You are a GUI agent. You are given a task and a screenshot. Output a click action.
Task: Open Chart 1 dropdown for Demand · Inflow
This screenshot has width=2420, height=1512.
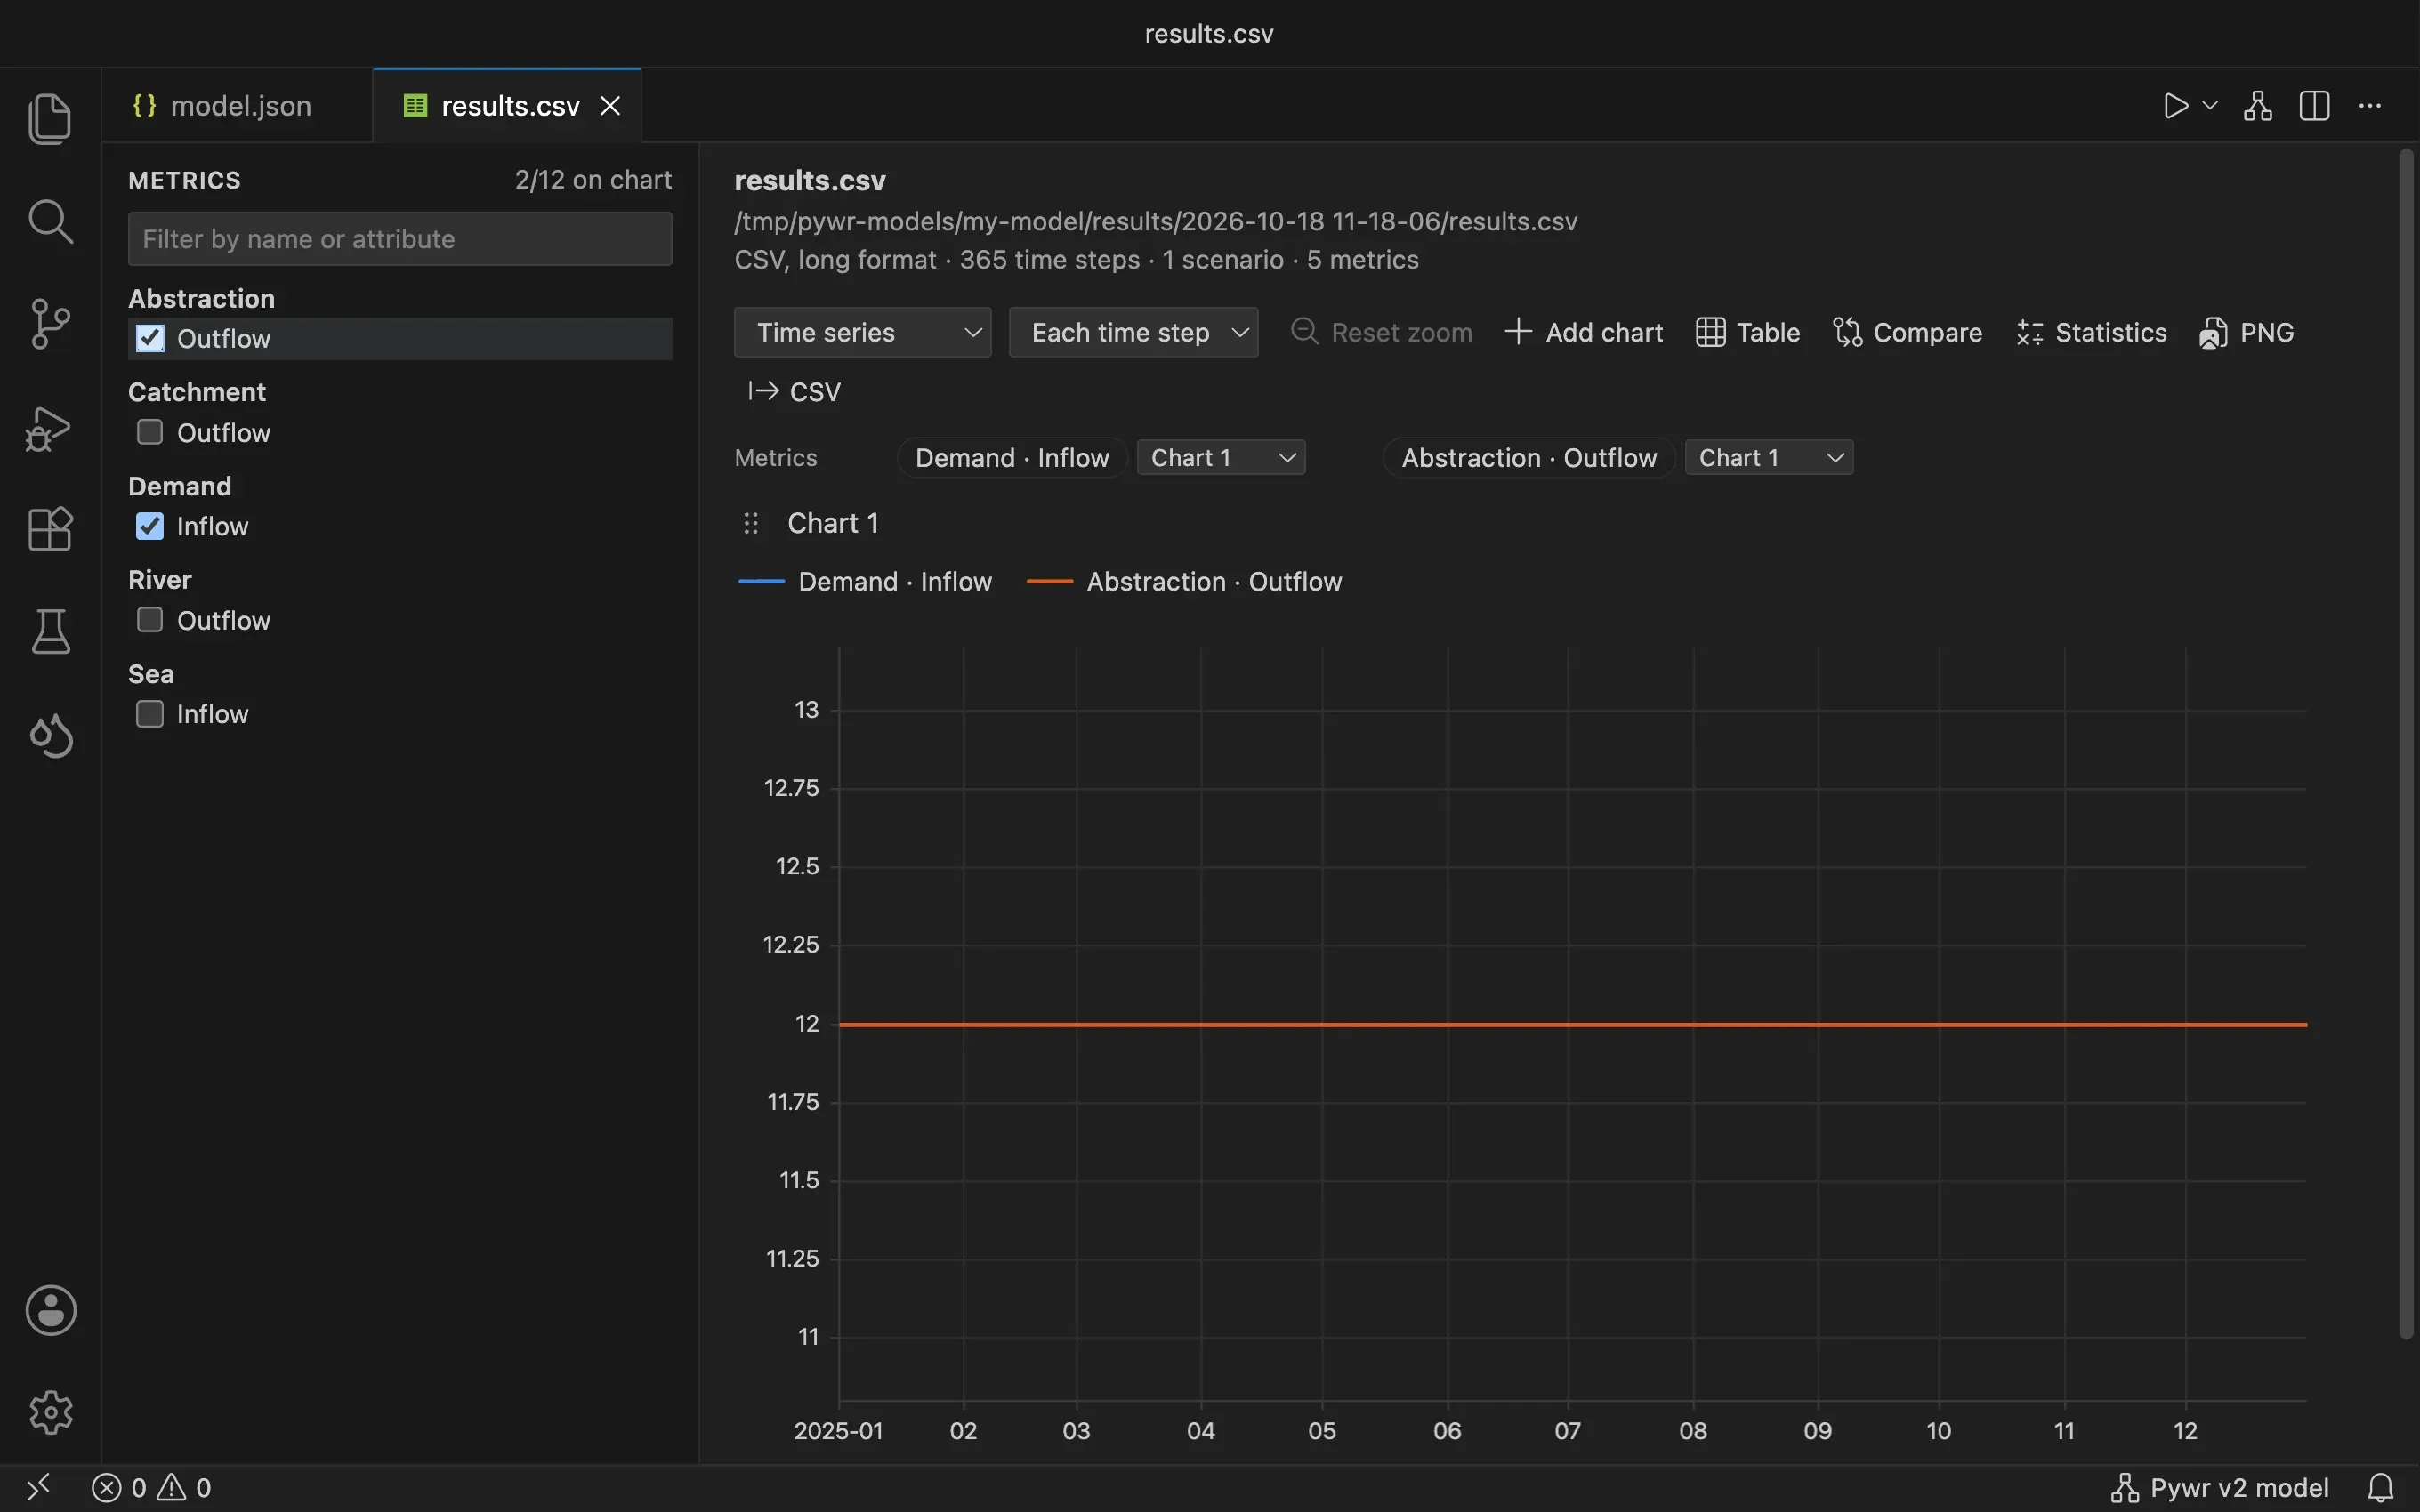[x=1221, y=458]
